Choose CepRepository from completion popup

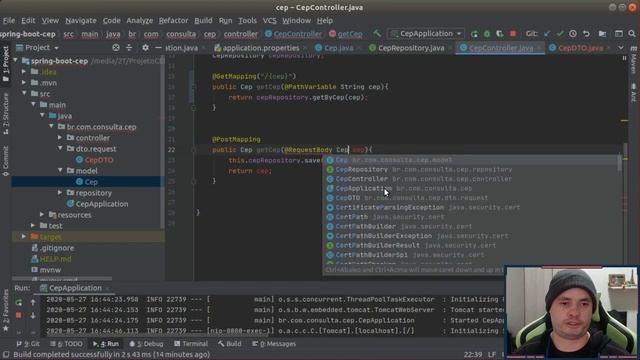point(471,169)
